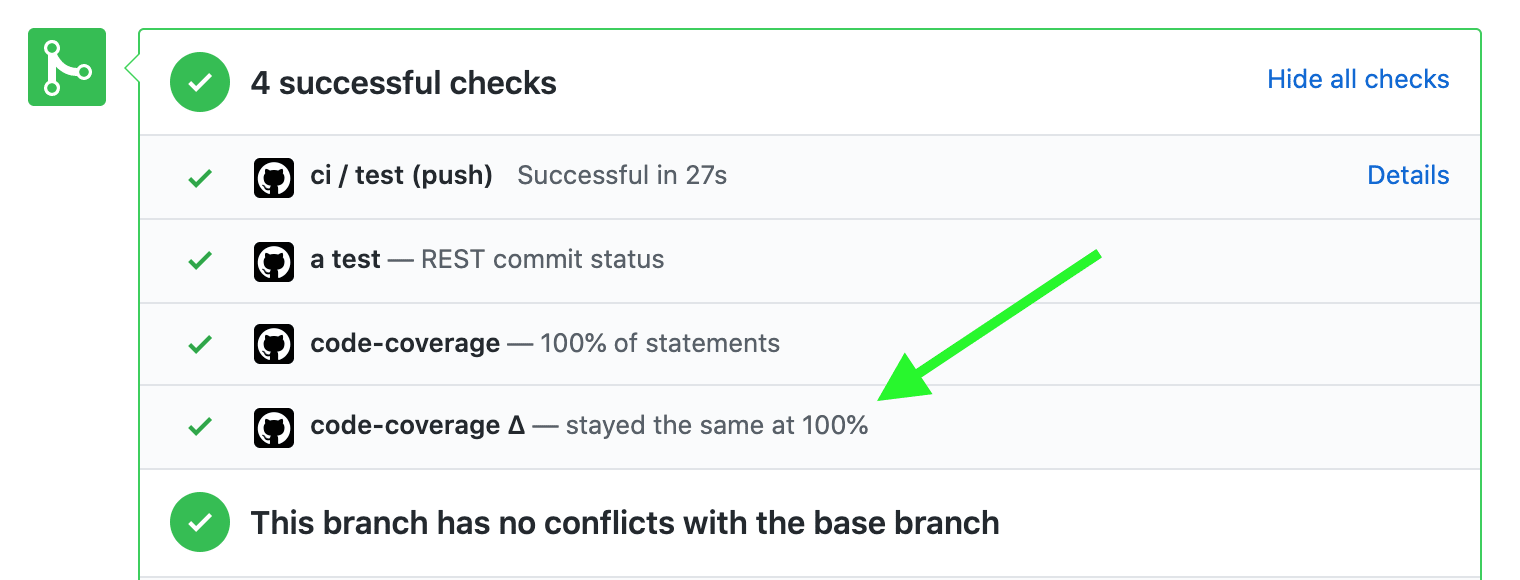This screenshot has width=1520, height=580.
Task: Click the green git merge icon
Action: [x=66, y=67]
